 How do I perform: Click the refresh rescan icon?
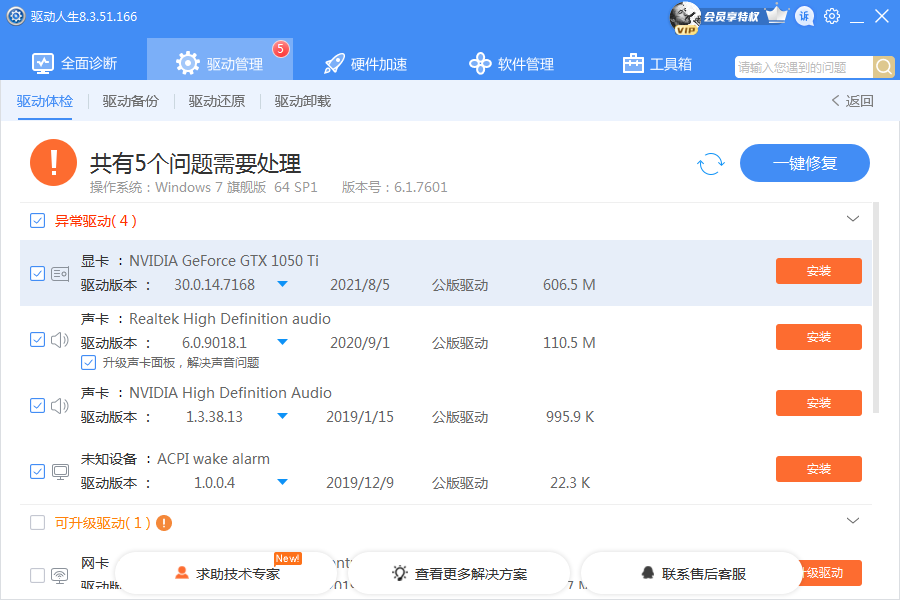[711, 164]
